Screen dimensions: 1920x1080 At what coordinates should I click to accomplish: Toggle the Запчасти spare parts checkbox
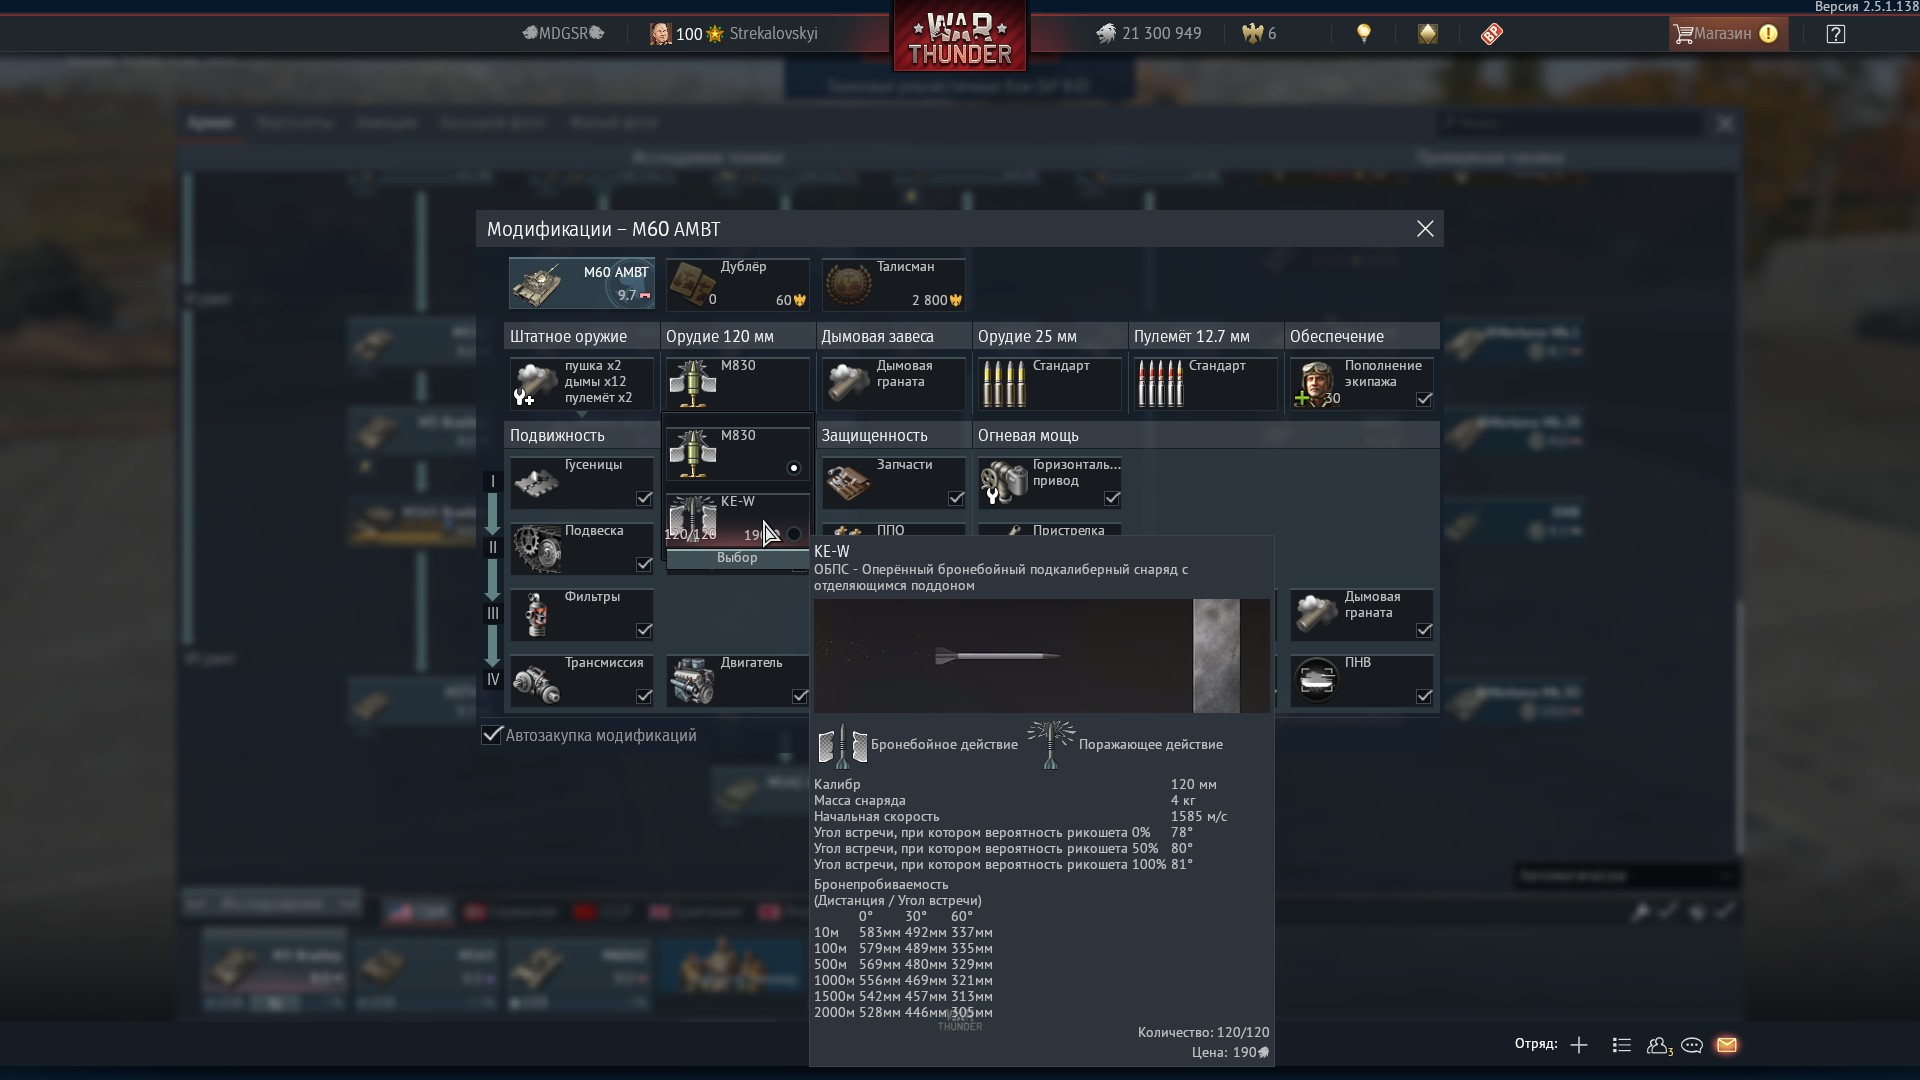956,498
